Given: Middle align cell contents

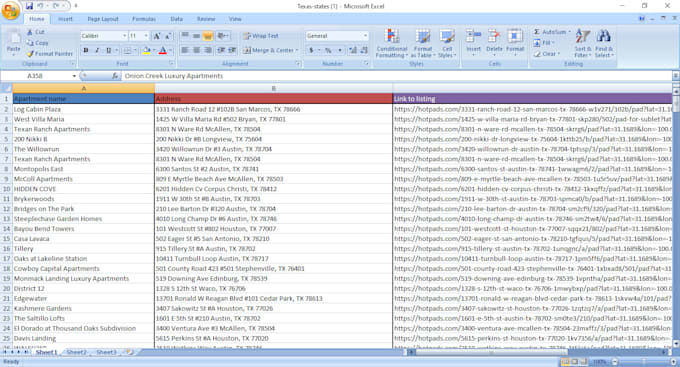Looking at the screenshot, I should point(196,36).
